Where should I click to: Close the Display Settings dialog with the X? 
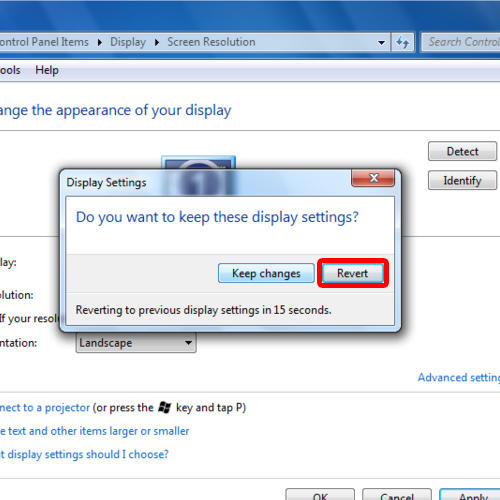pyautogui.click(x=373, y=178)
